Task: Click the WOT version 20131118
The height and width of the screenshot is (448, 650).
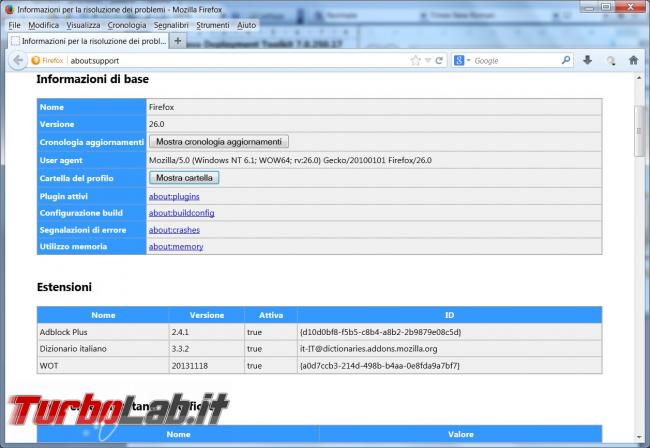Action: (190, 366)
